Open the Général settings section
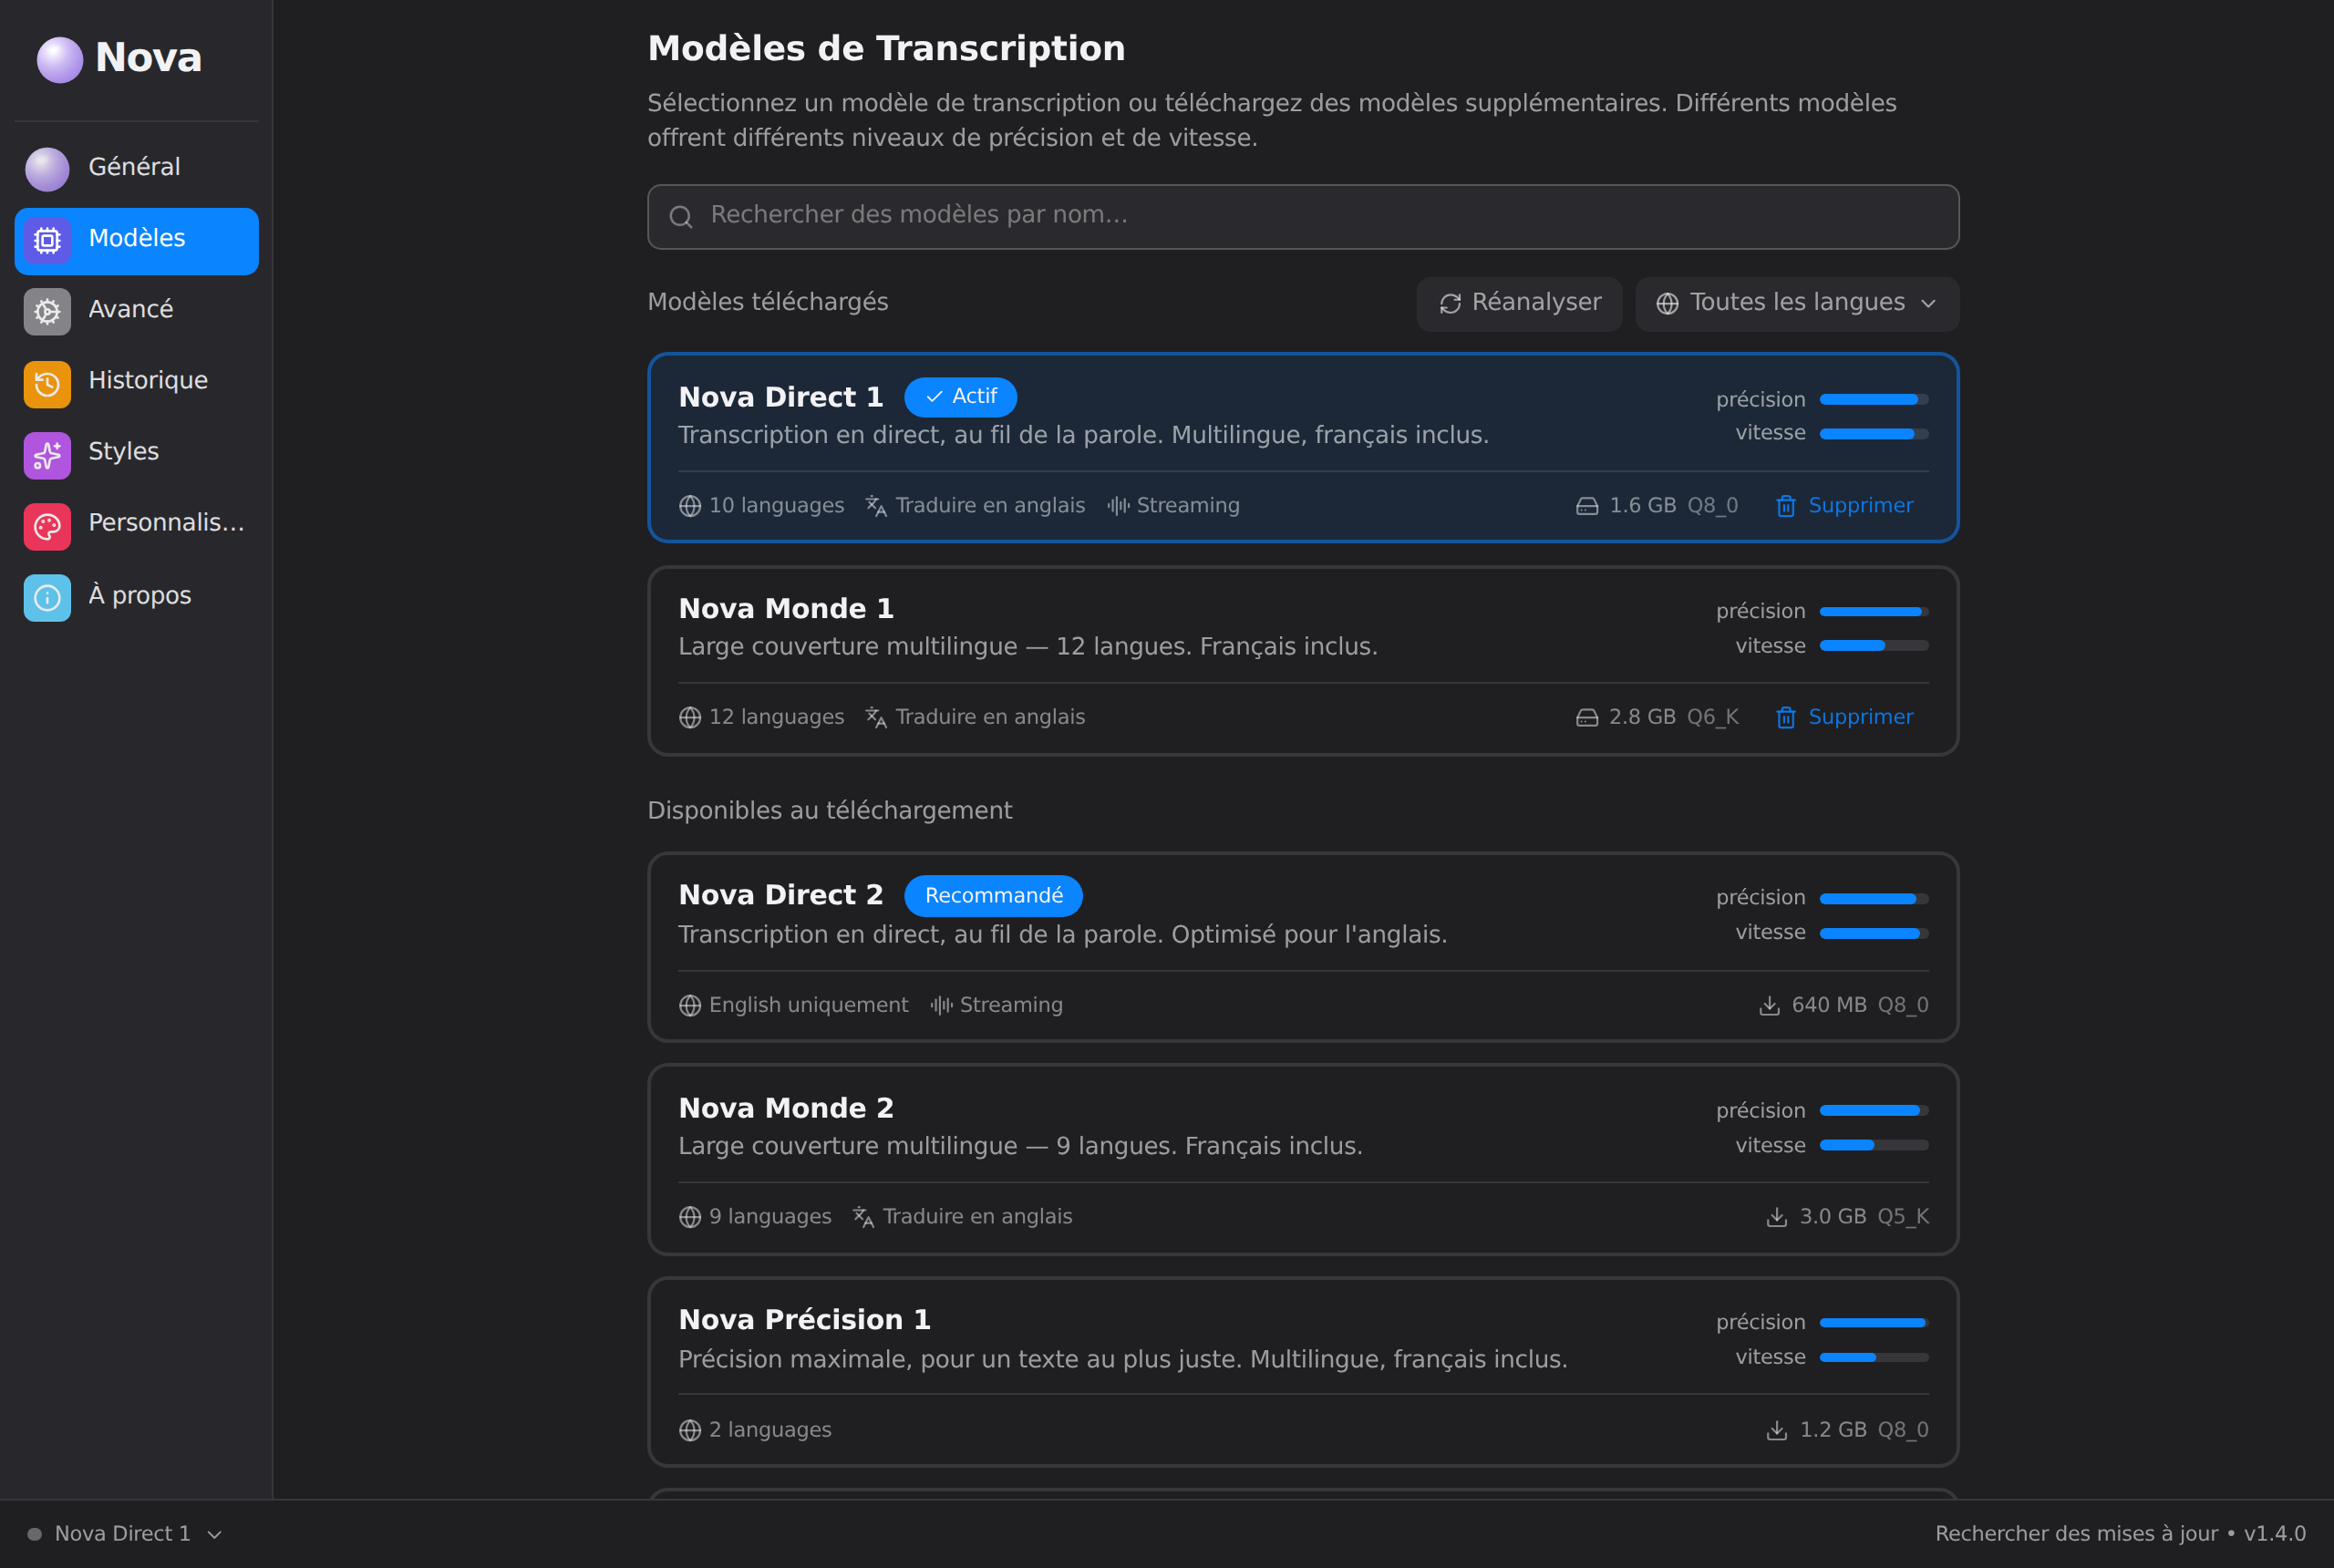The height and width of the screenshot is (1568, 2334). [137, 168]
